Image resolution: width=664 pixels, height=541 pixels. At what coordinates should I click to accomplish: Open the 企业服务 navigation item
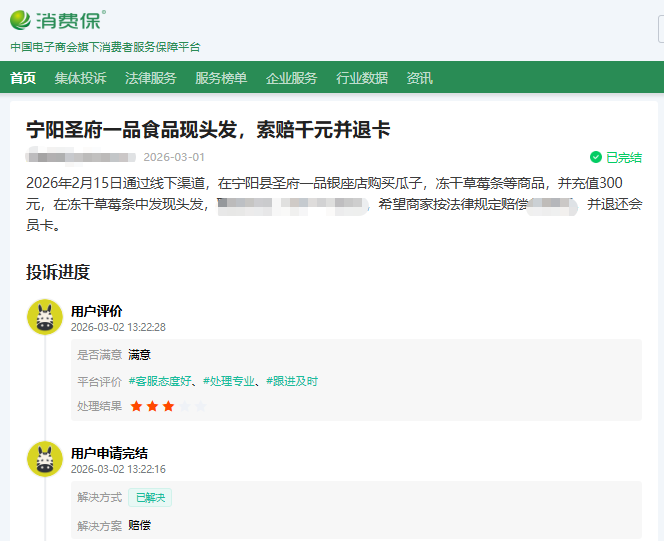pyautogui.click(x=291, y=78)
